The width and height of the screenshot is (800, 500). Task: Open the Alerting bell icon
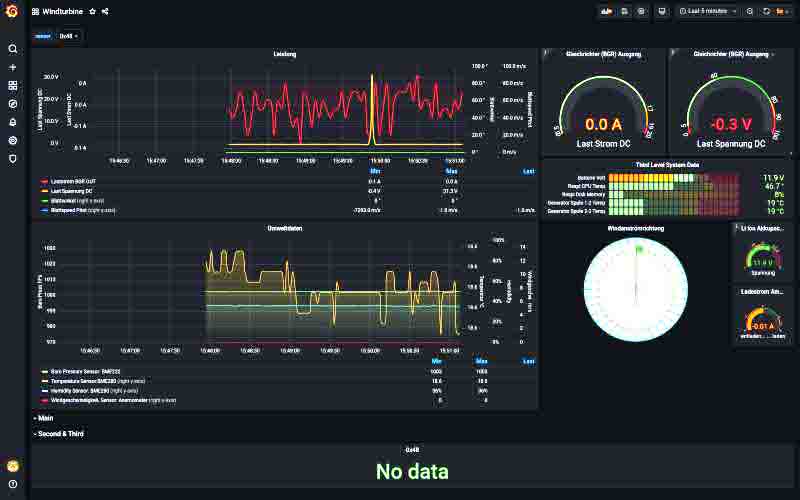click(x=13, y=122)
